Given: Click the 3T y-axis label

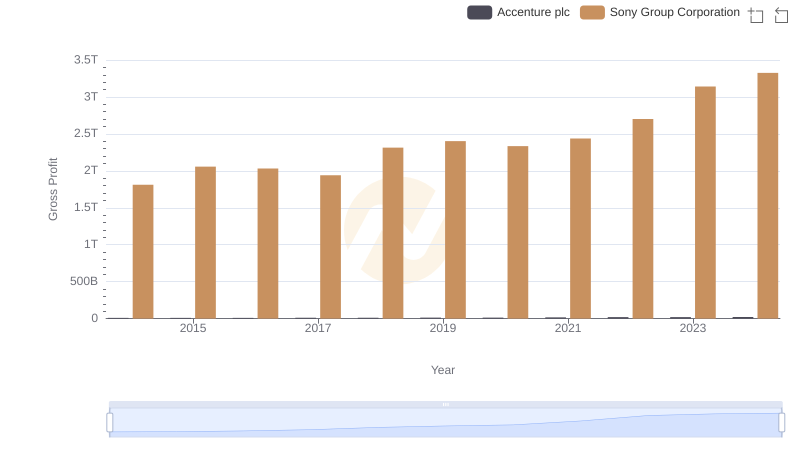Looking at the screenshot, I should pyautogui.click(x=91, y=97).
